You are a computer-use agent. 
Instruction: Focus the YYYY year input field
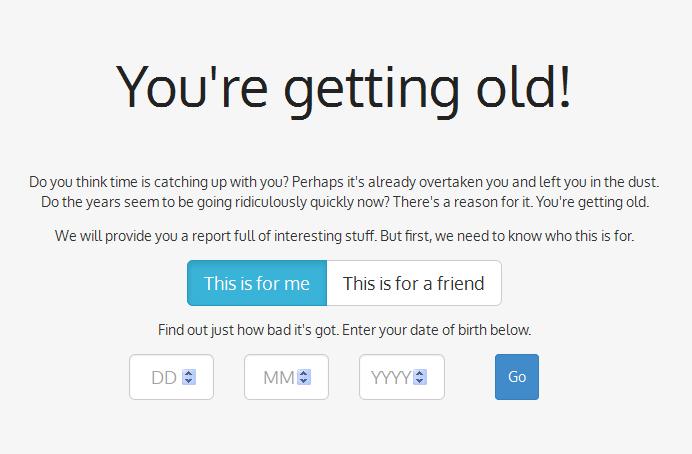(x=388, y=378)
